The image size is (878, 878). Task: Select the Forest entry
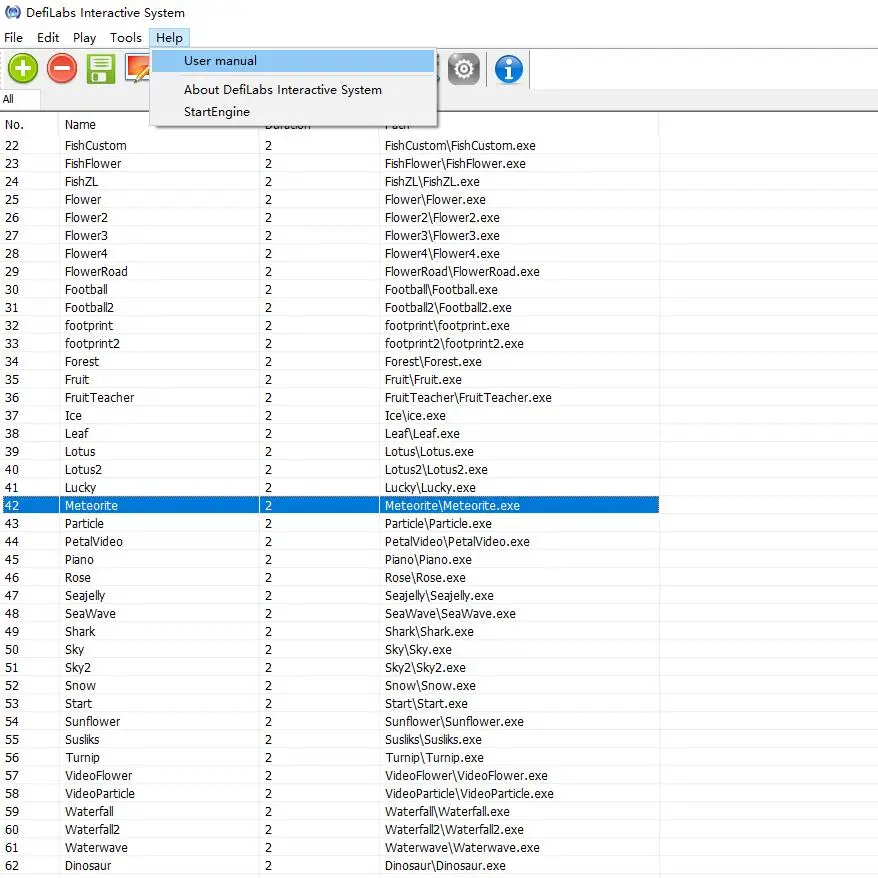click(330, 362)
